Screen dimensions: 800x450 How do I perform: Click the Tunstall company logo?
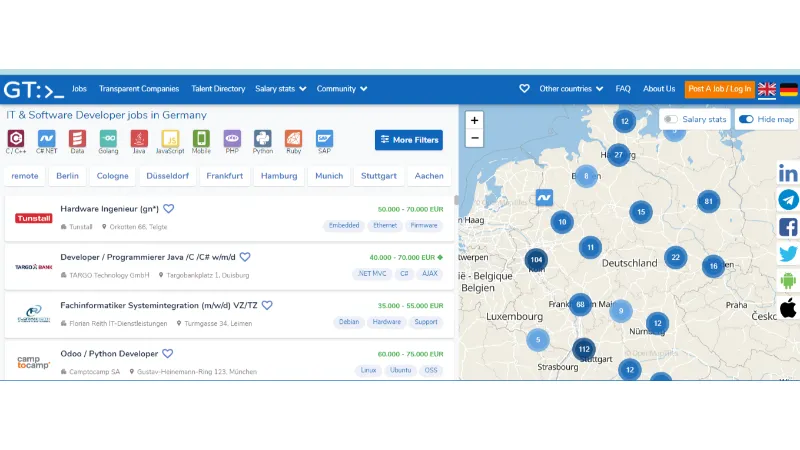coord(33,218)
